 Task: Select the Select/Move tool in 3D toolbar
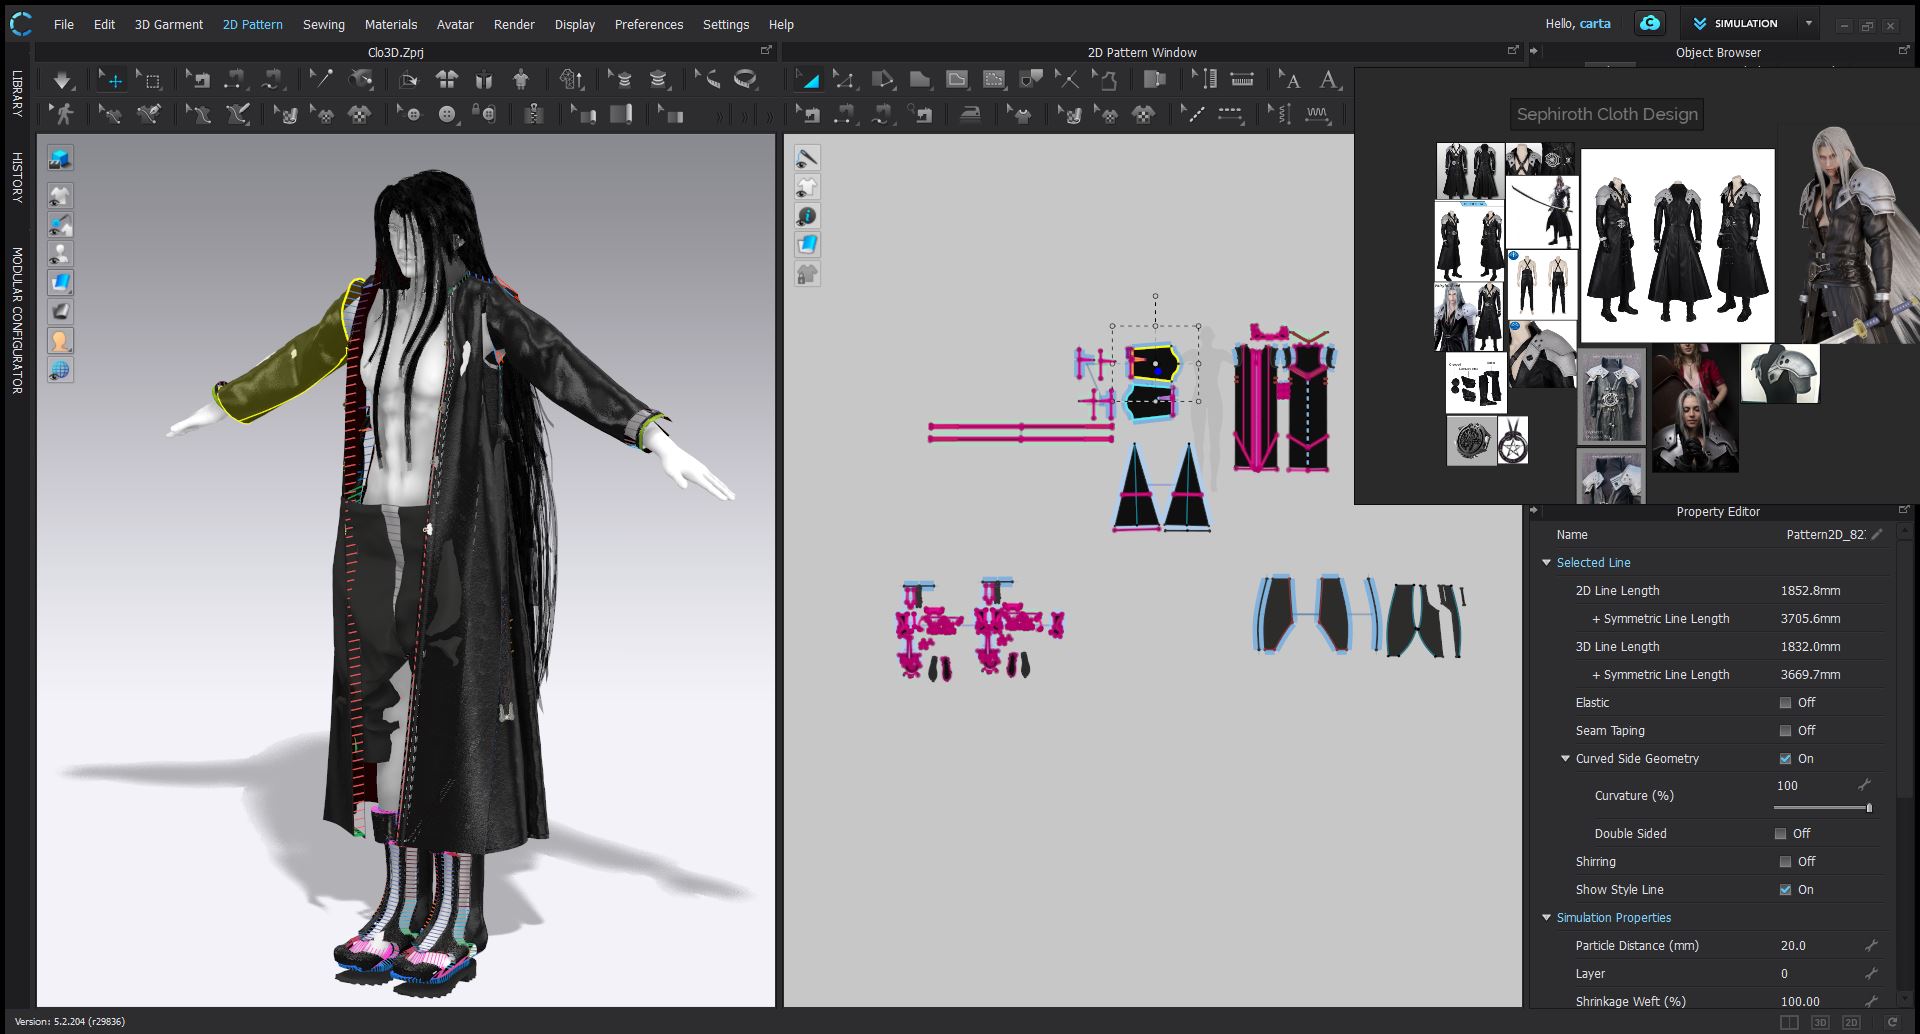111,80
